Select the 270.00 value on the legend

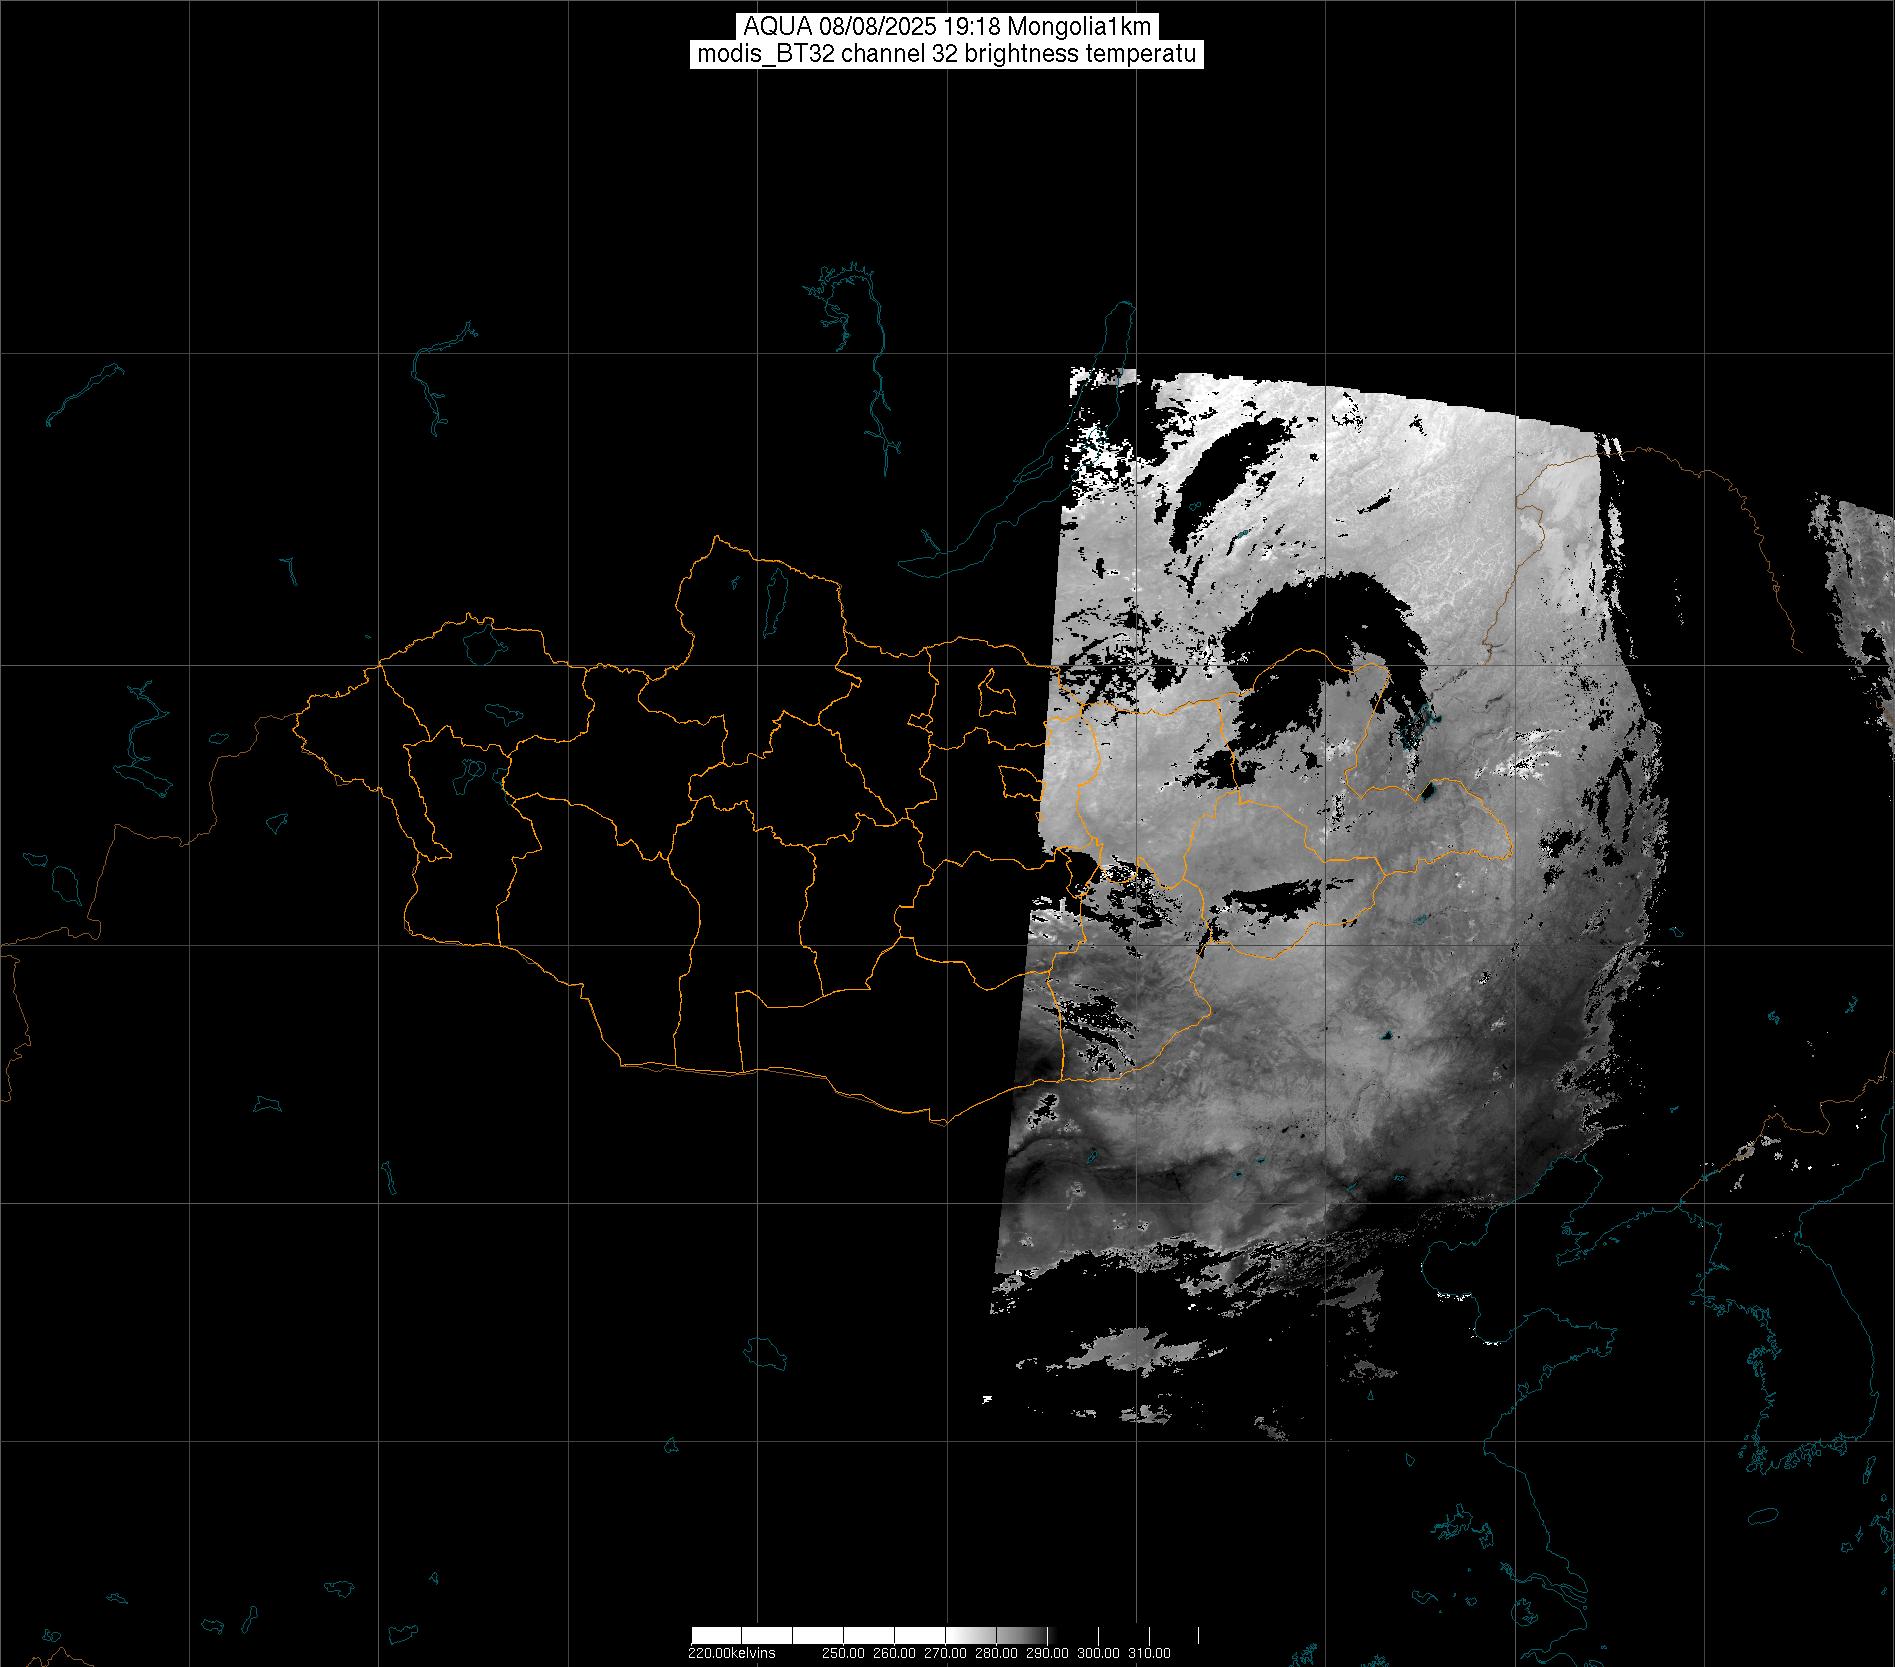[946, 1653]
